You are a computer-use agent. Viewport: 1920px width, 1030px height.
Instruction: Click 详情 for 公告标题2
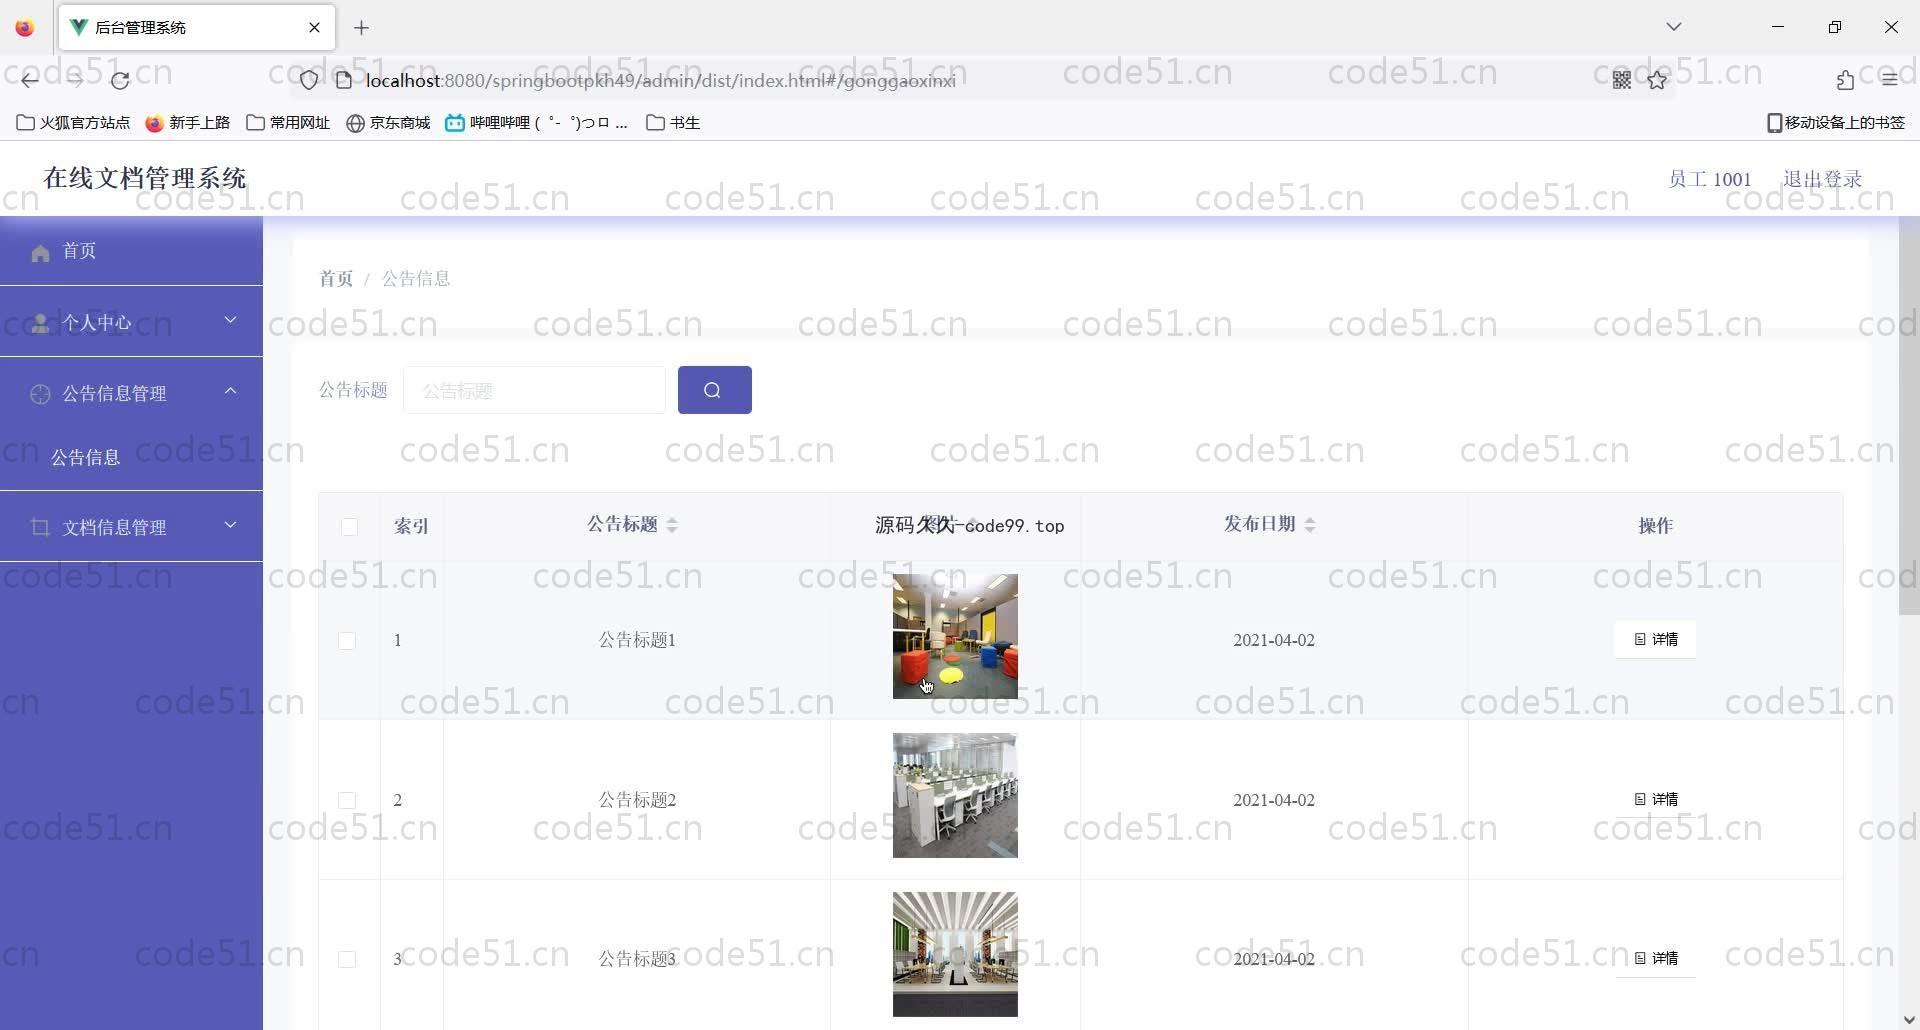[1655, 799]
